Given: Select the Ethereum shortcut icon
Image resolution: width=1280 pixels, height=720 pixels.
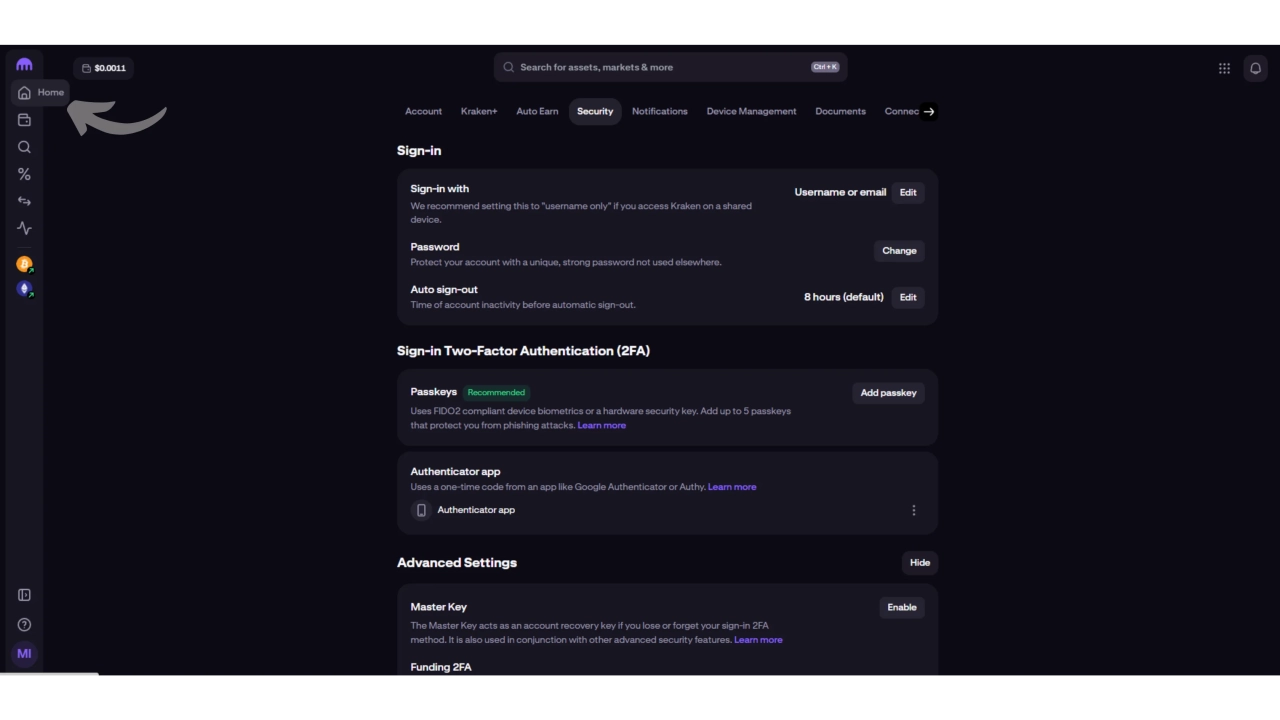Looking at the screenshot, I should pyautogui.click(x=24, y=289).
